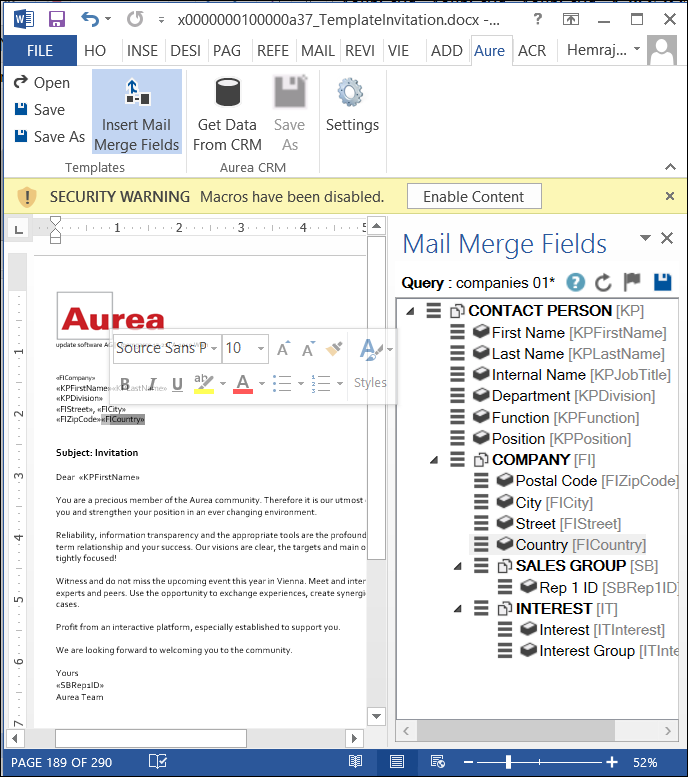Click proofing errors icon in status bar
Screen dimensions: 688x777
[x=158, y=762]
